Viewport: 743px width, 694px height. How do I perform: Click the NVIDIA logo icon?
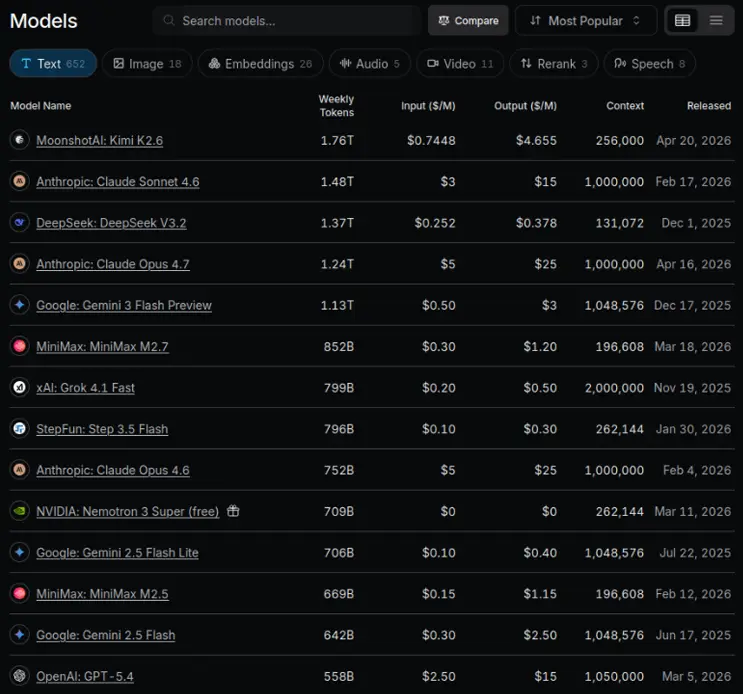coord(18,511)
